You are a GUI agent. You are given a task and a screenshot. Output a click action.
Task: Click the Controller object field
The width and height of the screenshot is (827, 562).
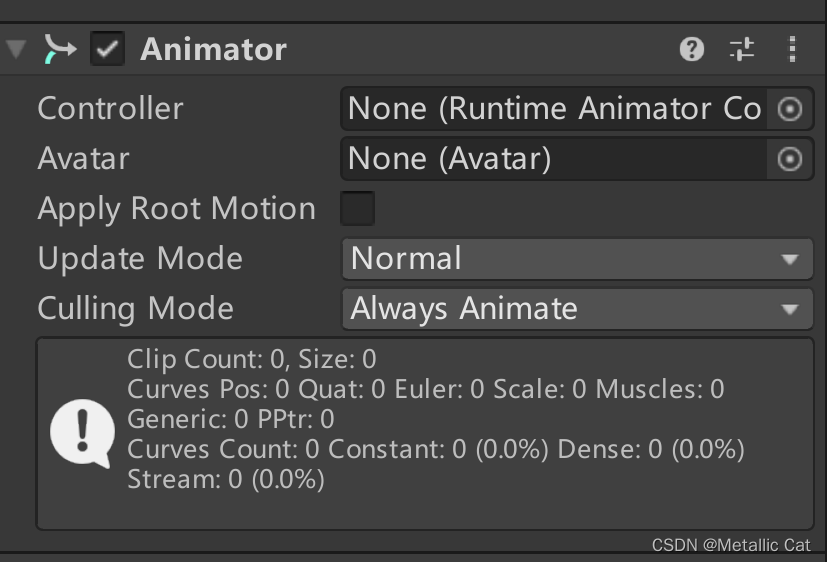coord(553,109)
